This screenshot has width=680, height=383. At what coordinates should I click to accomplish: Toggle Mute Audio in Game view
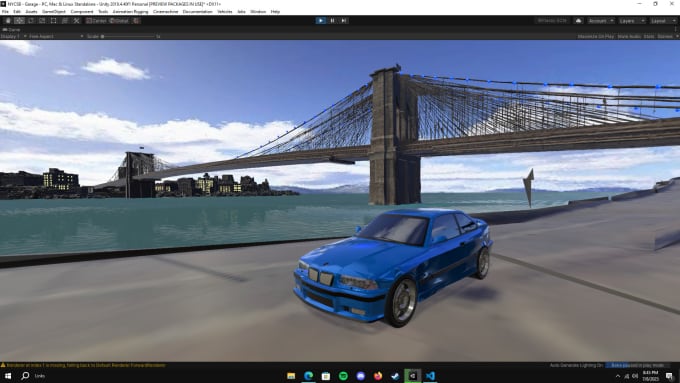click(629, 36)
